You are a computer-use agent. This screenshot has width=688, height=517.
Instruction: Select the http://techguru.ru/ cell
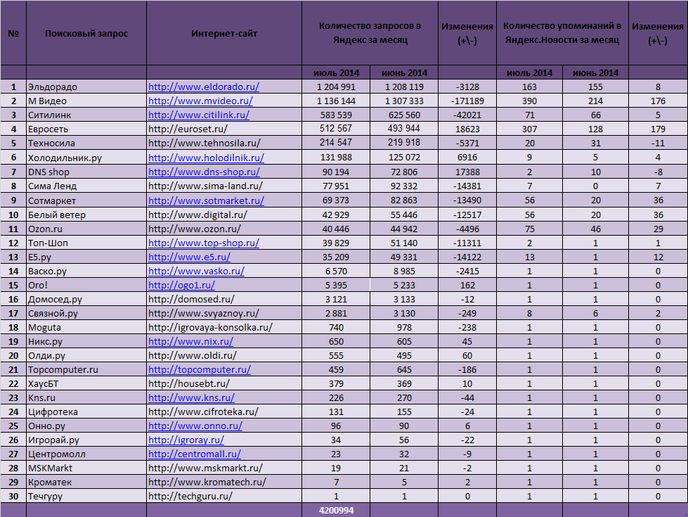coord(224,496)
